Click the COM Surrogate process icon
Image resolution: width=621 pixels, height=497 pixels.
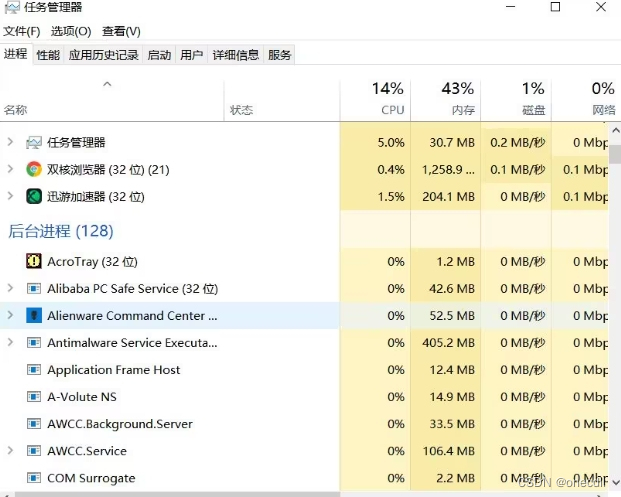[x=34, y=478]
